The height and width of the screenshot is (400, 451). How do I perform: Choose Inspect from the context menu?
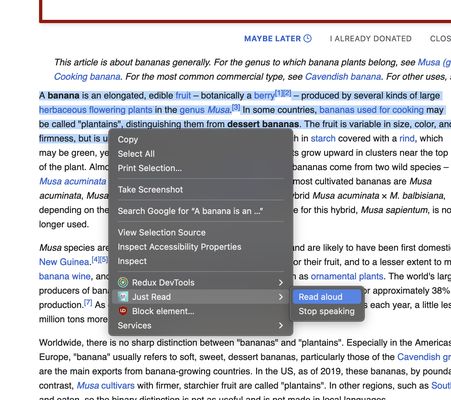(x=201, y=261)
